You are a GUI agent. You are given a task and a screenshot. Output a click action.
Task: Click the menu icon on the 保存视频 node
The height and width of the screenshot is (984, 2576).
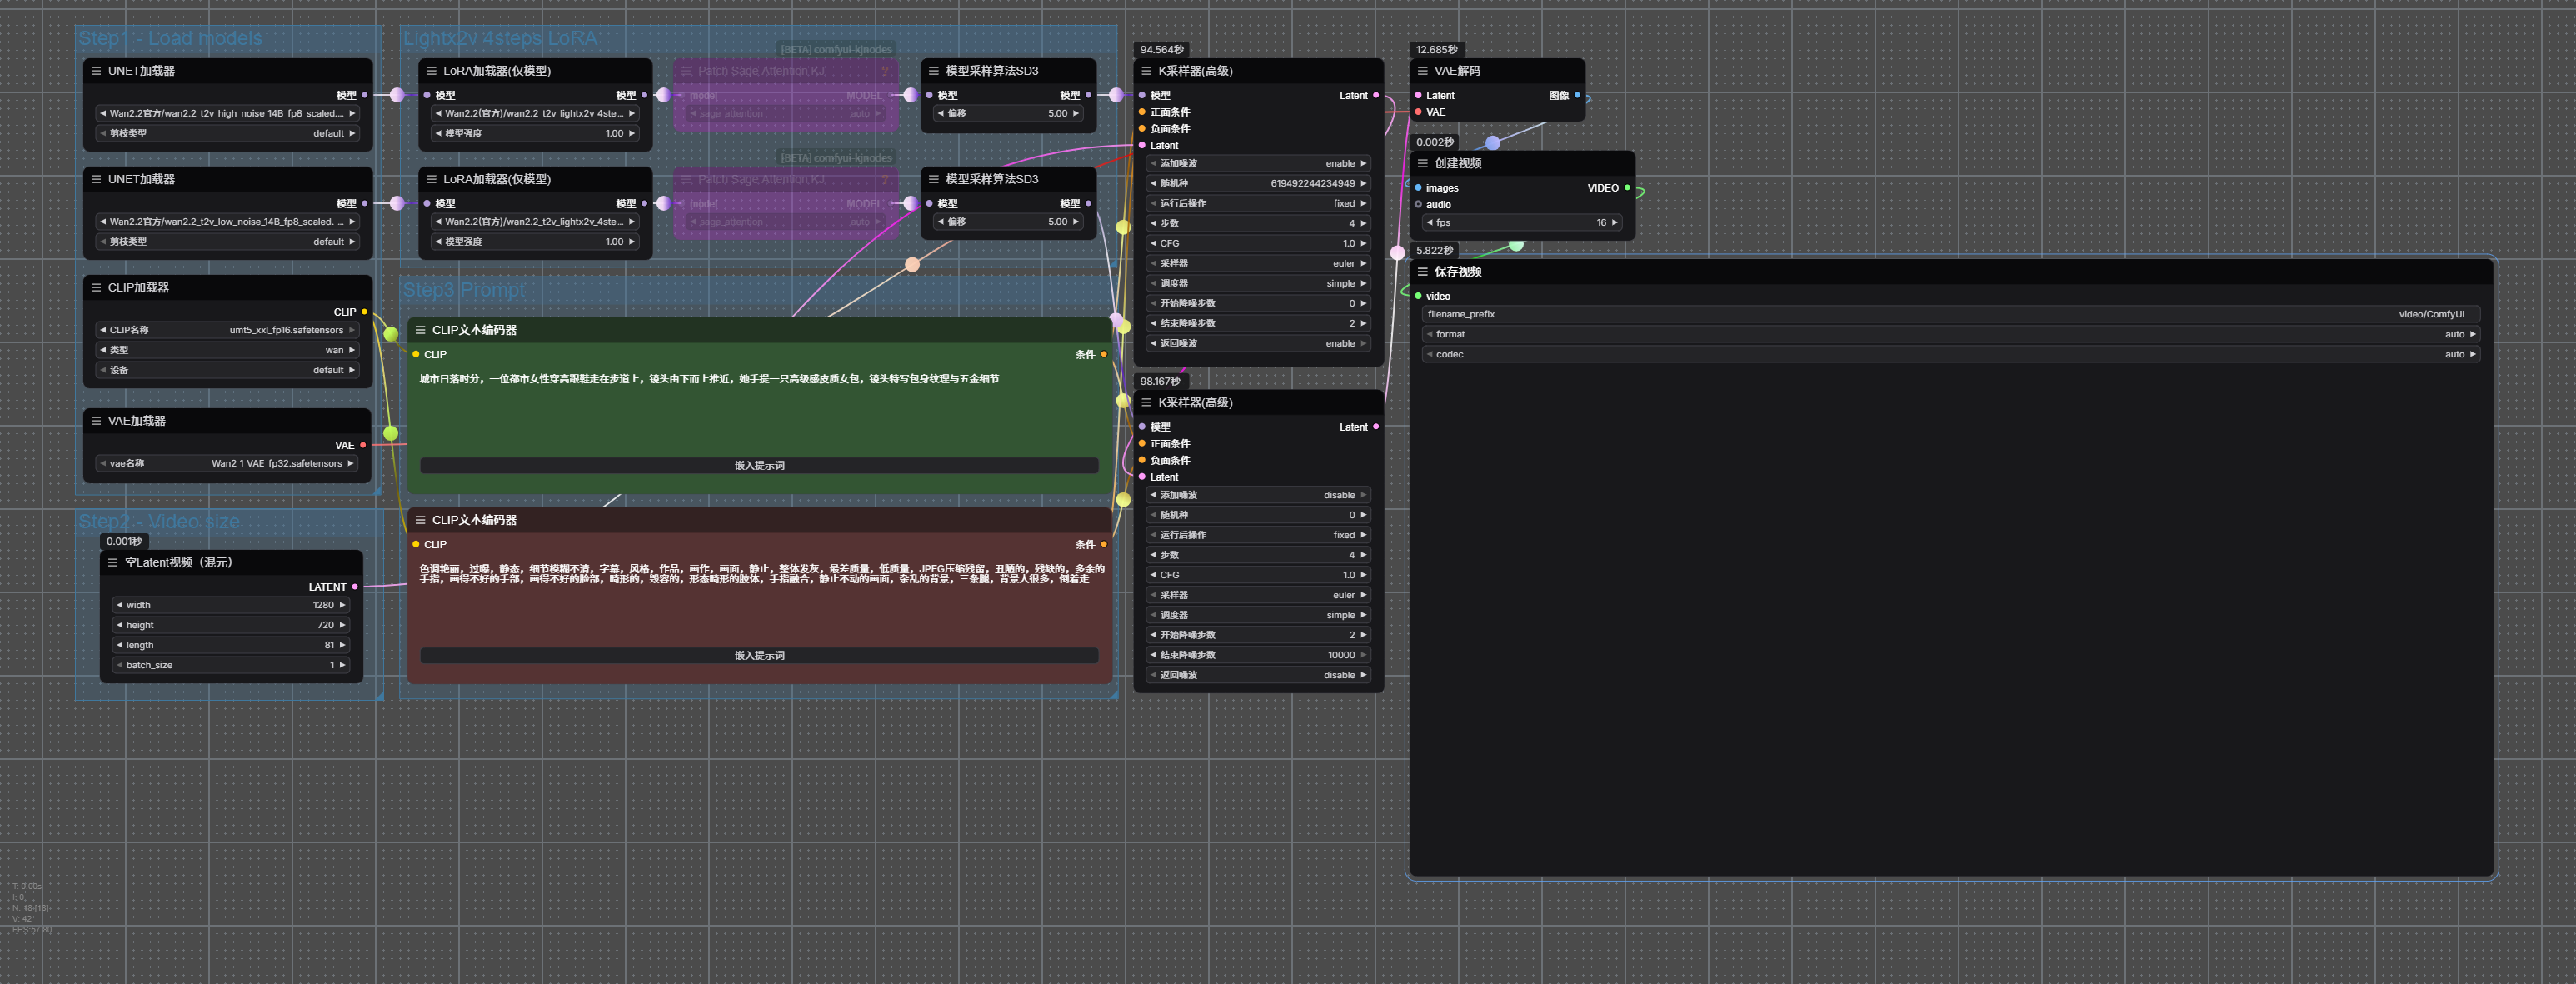pos(1422,272)
